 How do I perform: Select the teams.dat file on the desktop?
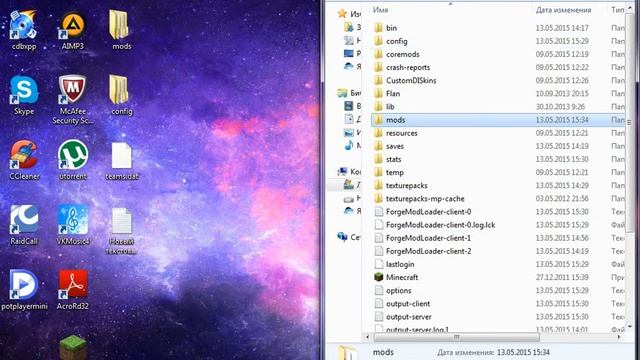click(x=121, y=161)
